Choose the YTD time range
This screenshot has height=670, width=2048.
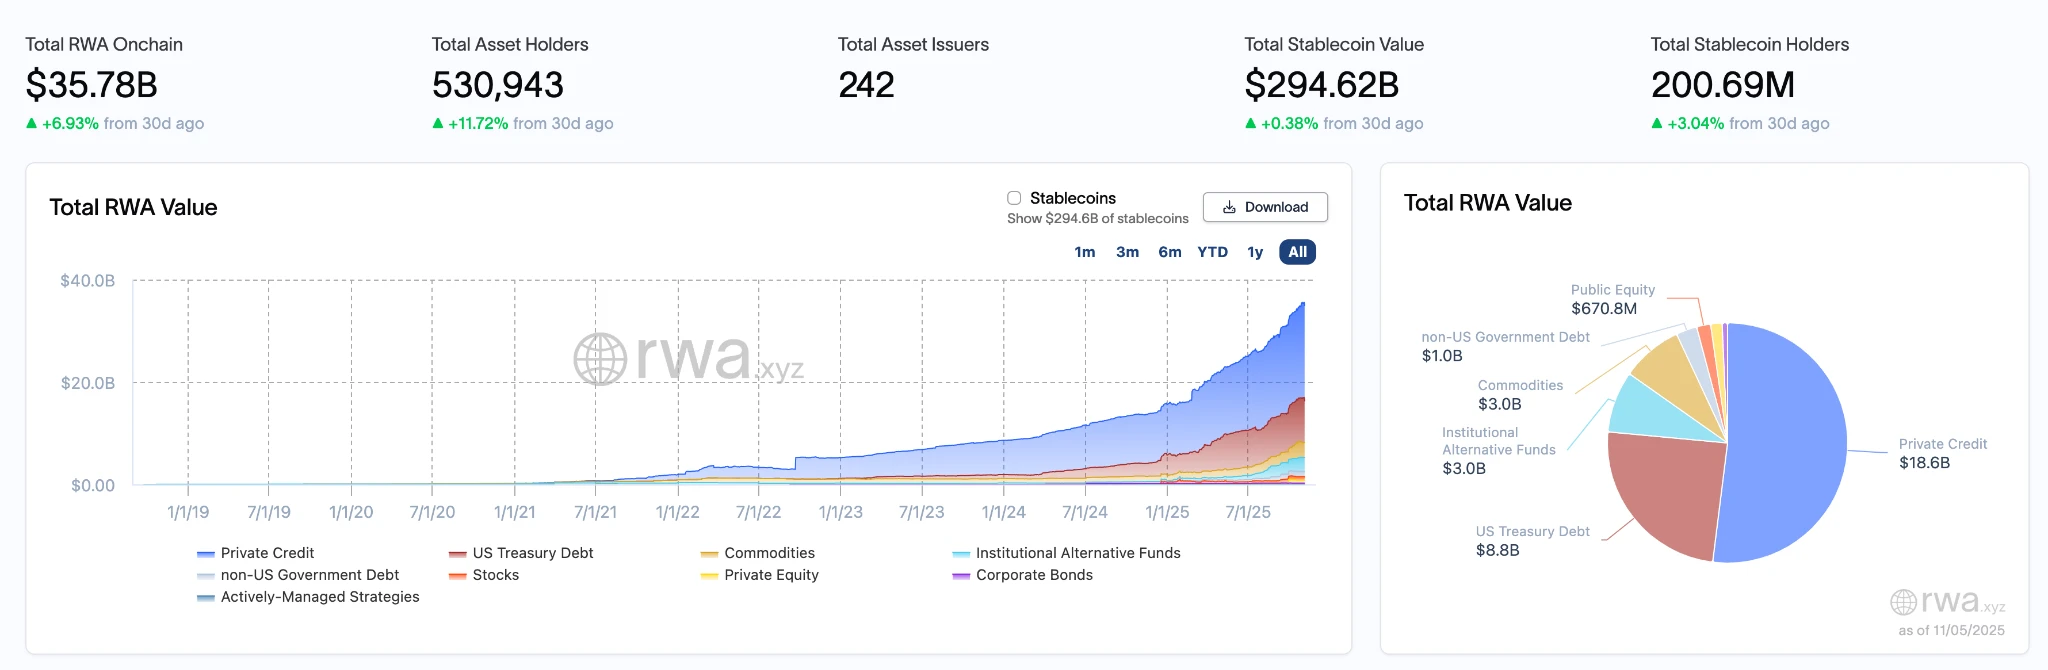pyautogui.click(x=1212, y=252)
